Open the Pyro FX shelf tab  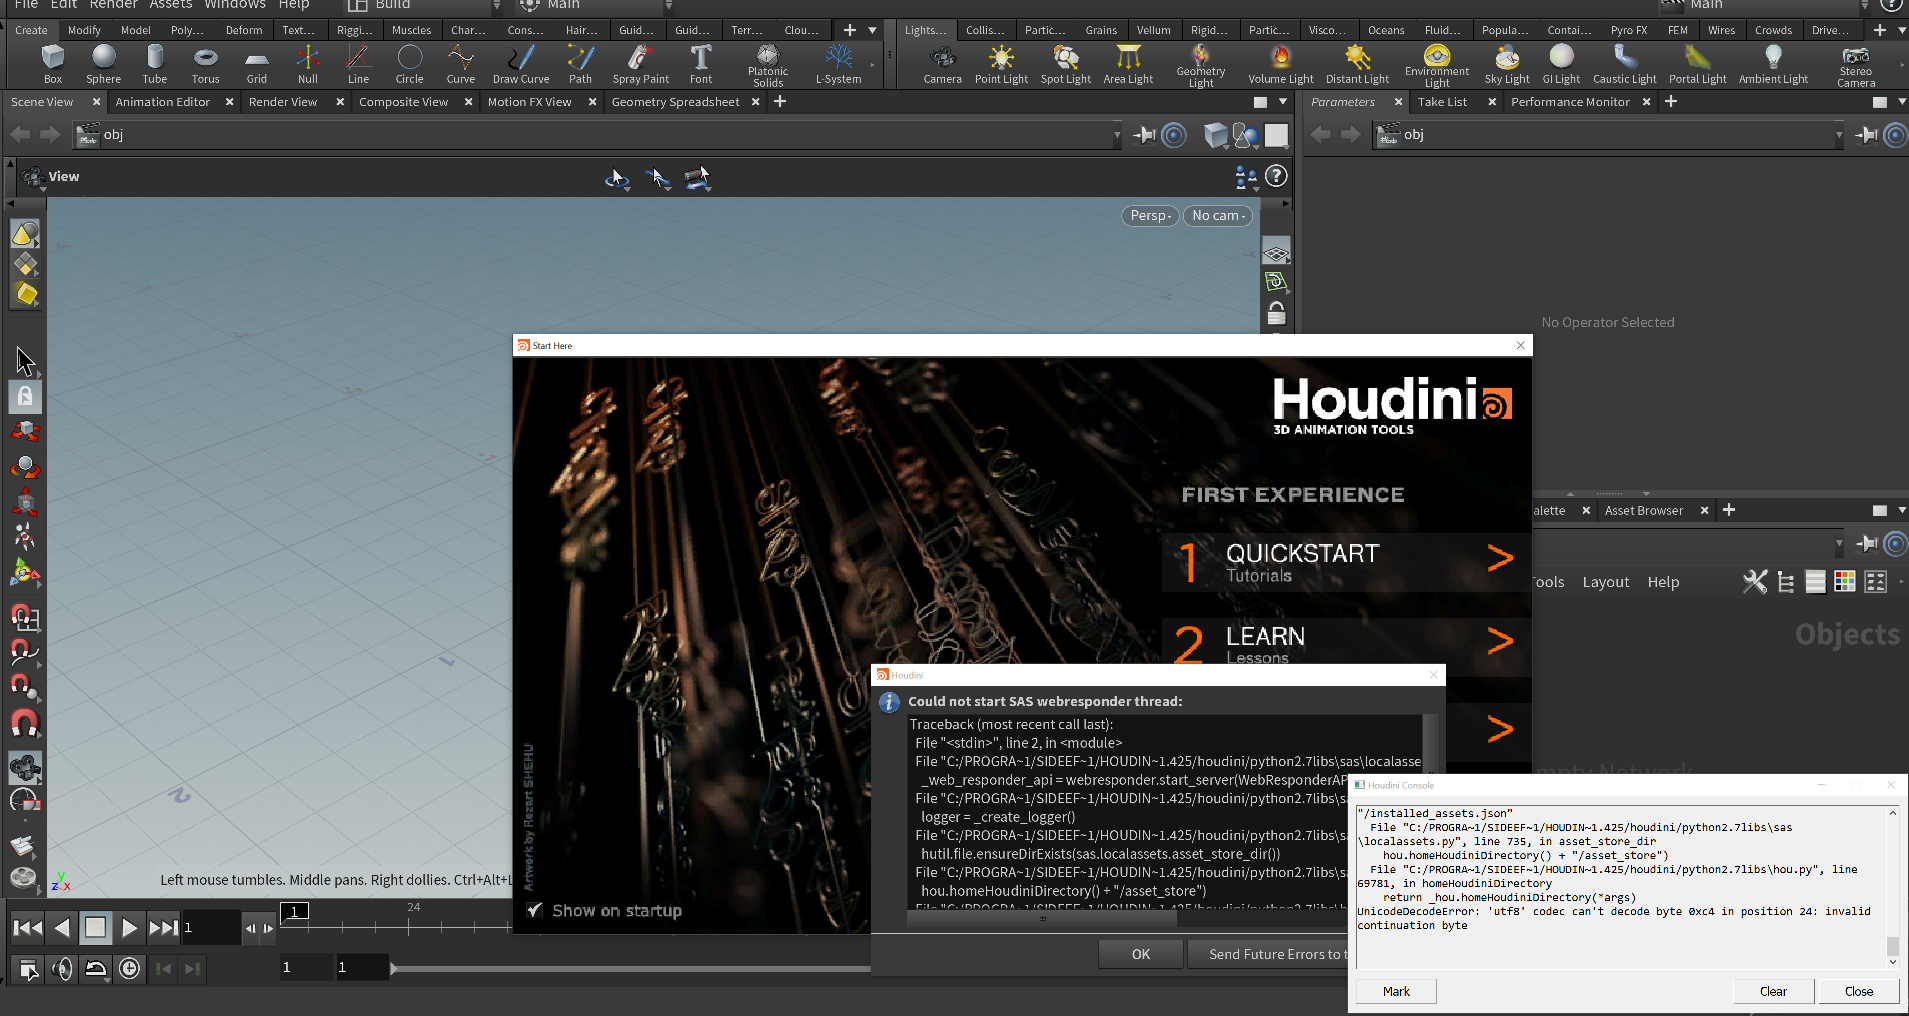[1628, 30]
